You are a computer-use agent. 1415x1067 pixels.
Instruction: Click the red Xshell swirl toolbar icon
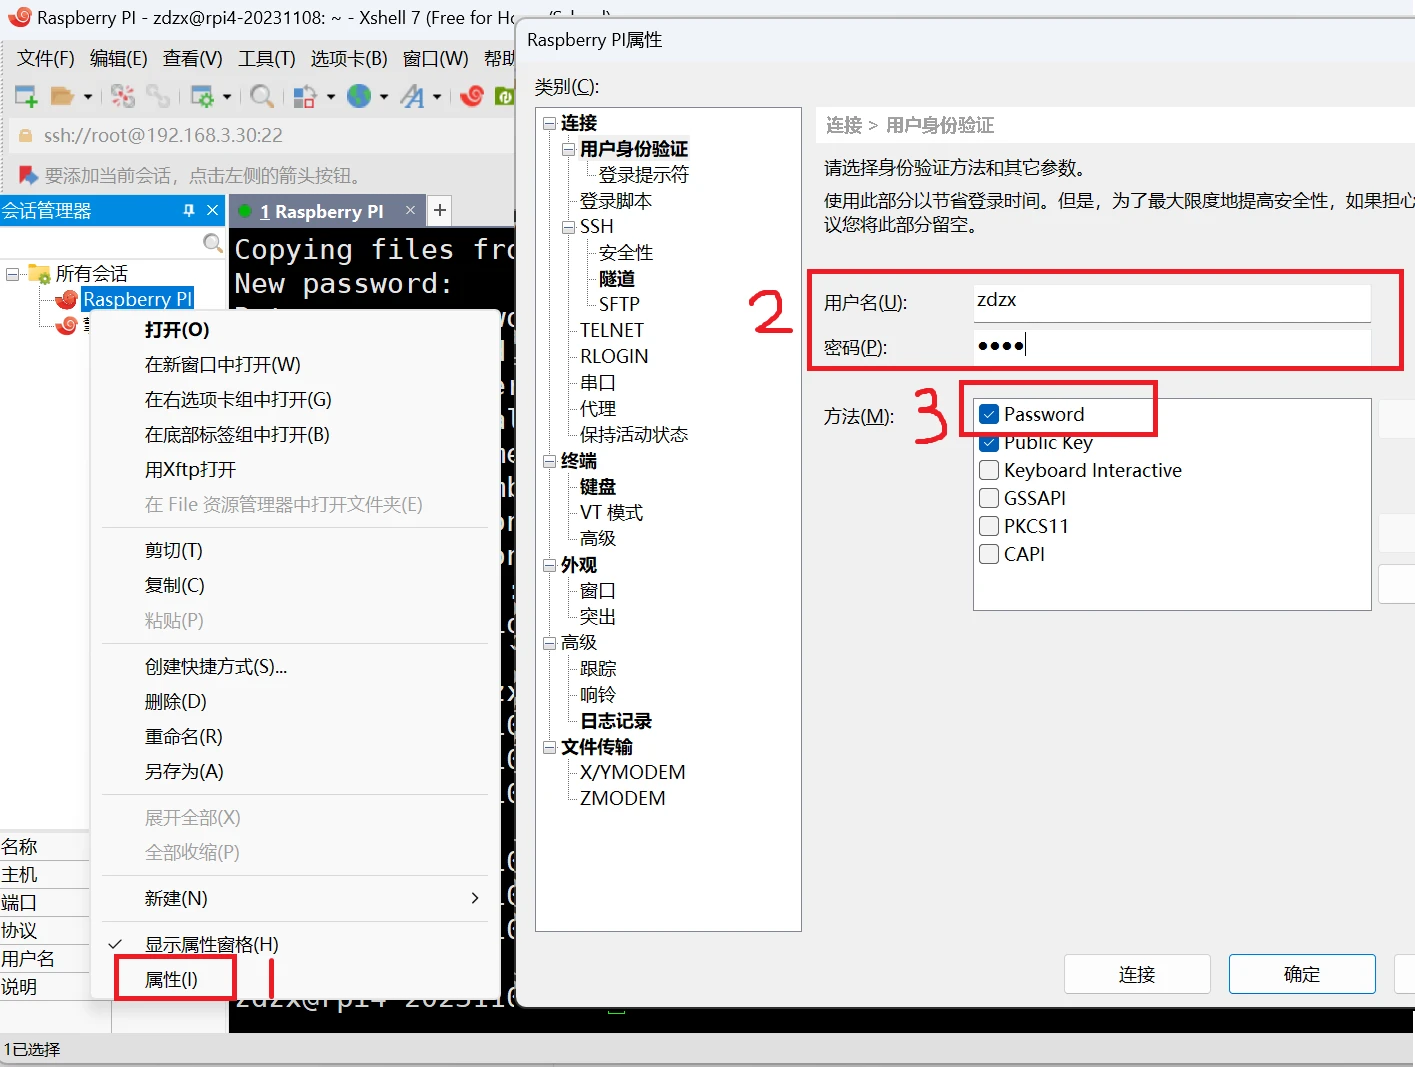pyautogui.click(x=472, y=96)
